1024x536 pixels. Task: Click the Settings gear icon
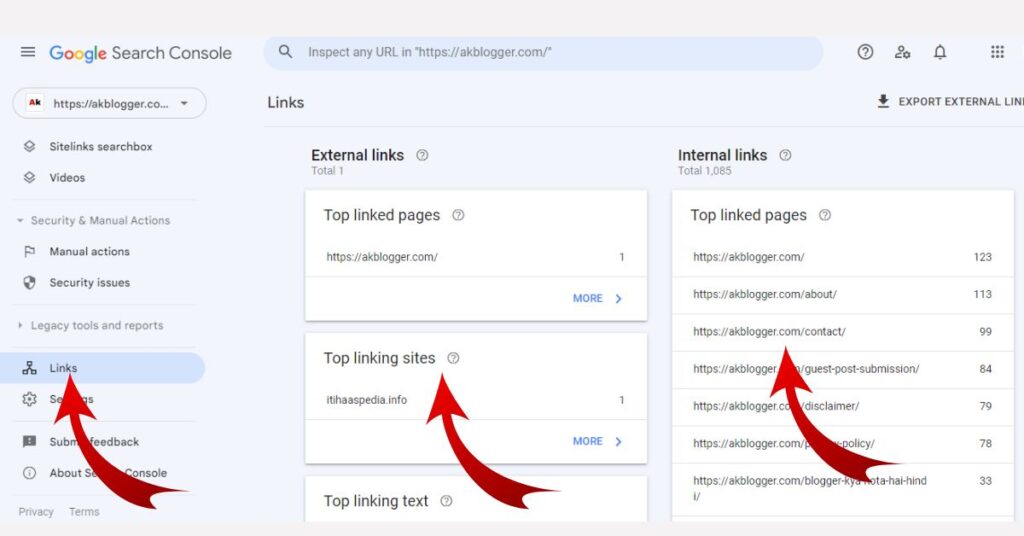tap(29, 399)
